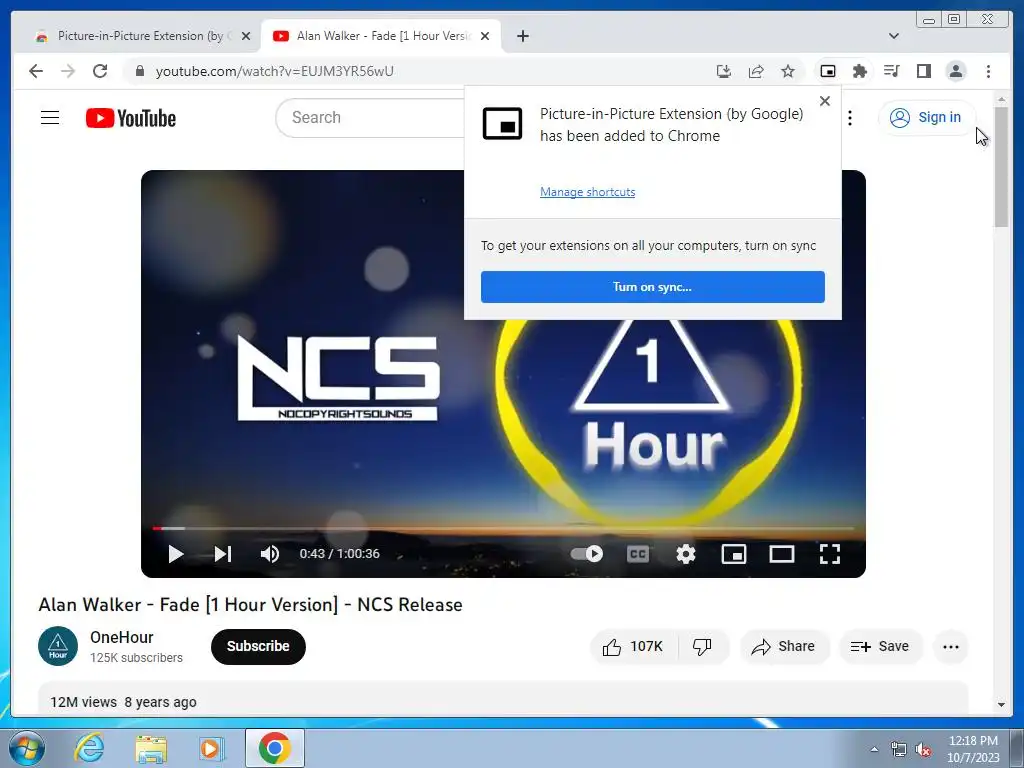The width and height of the screenshot is (1024, 768).
Task: Open OneHour channel avatar
Action: (x=58, y=647)
